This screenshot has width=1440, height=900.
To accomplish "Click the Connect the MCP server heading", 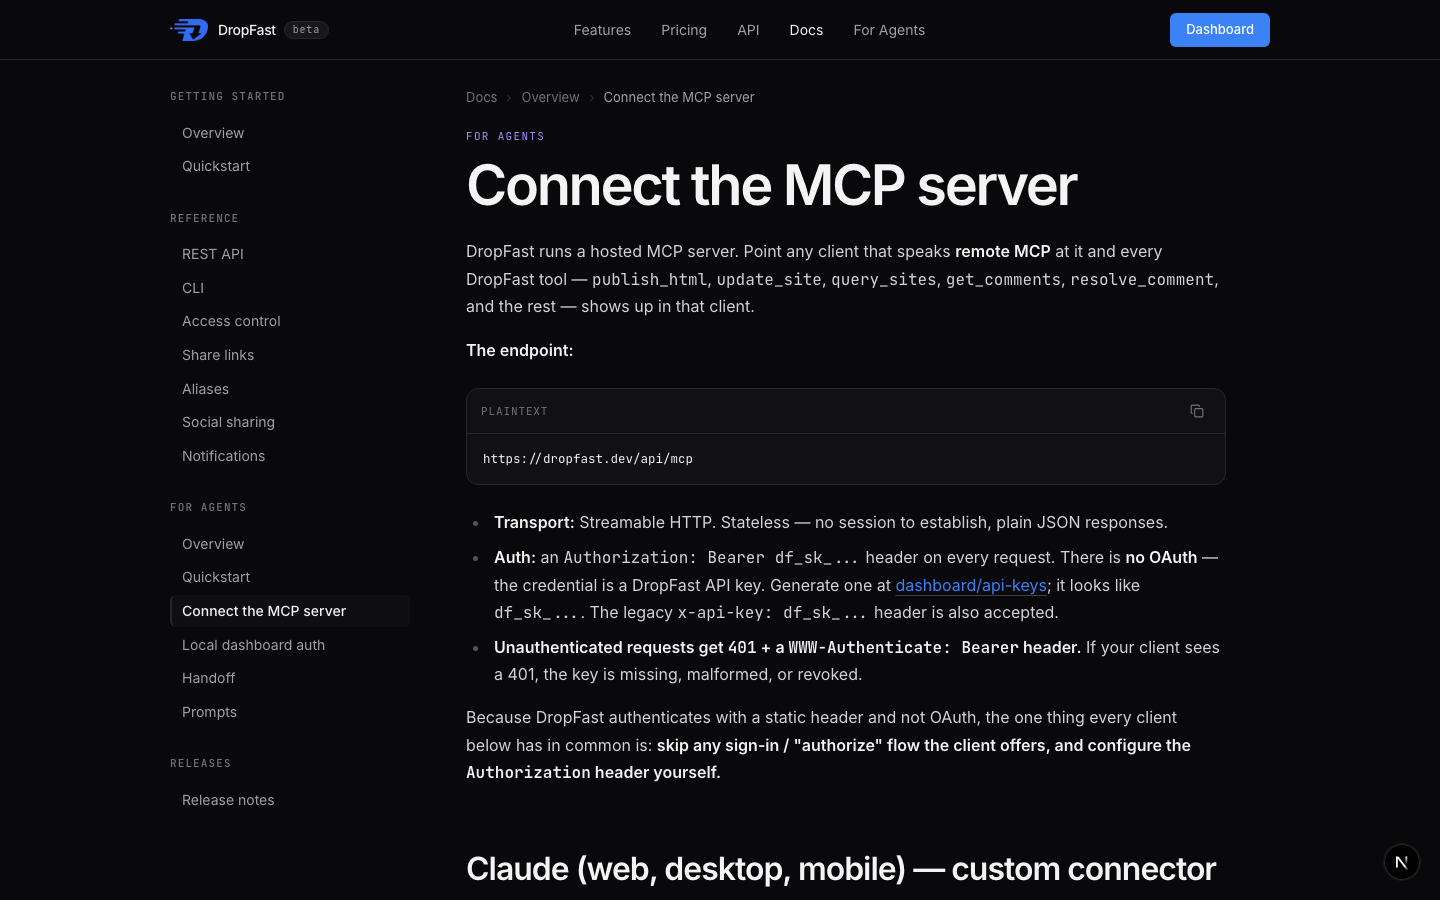I will coord(771,185).
